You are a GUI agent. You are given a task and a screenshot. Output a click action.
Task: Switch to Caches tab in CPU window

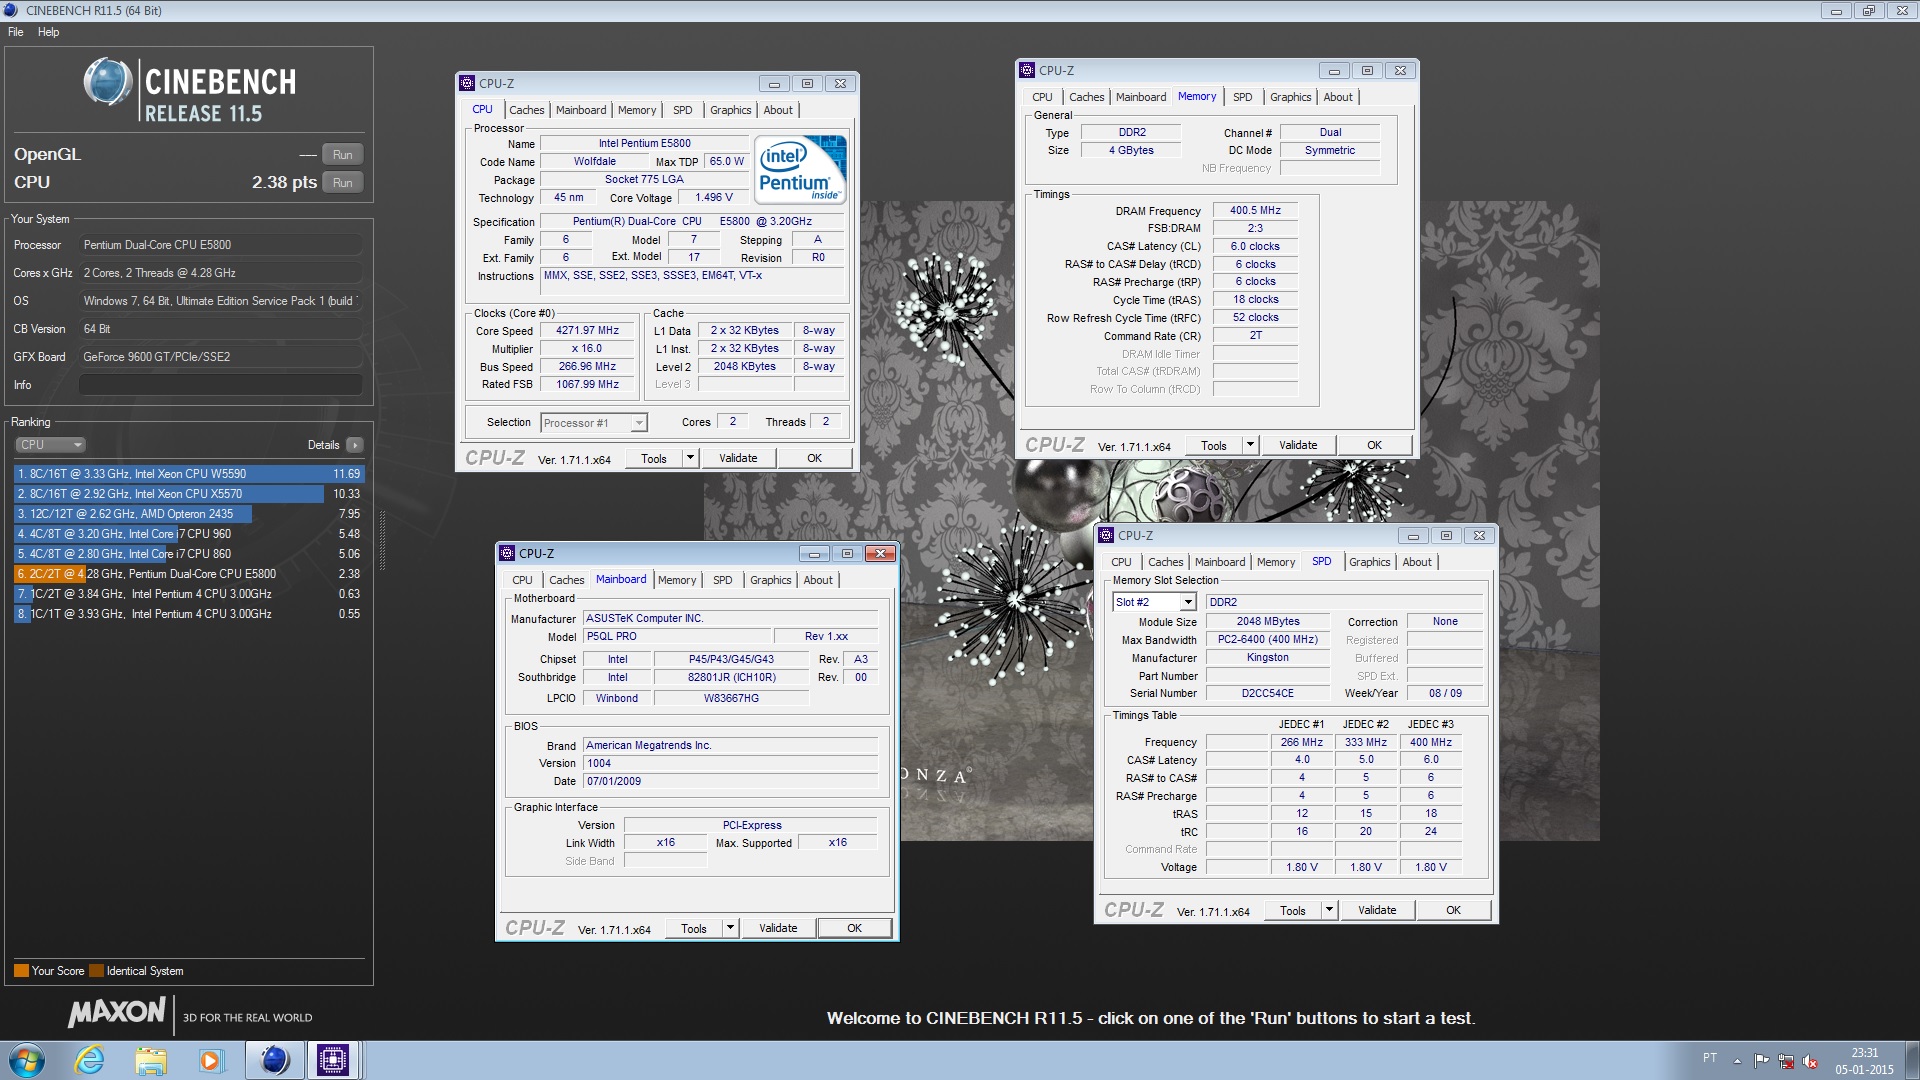pos(526,110)
